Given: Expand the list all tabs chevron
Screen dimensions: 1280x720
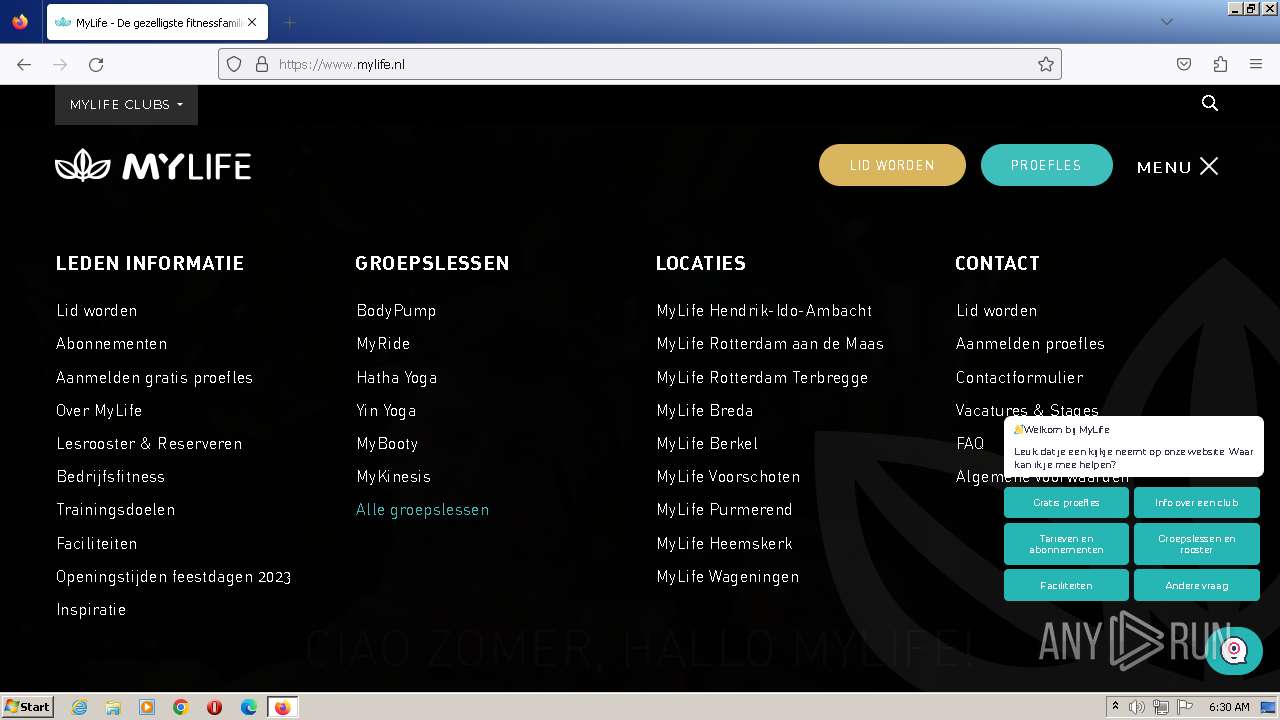Looking at the screenshot, I should 1166,22.
